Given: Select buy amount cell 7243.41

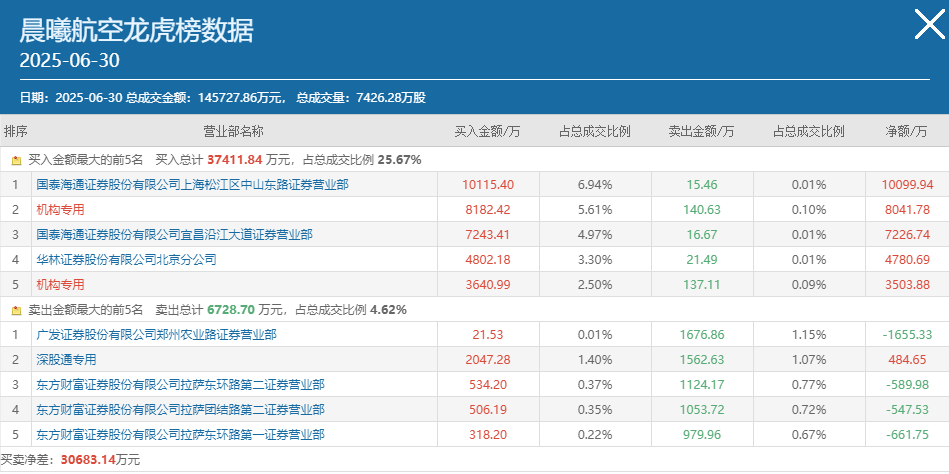Looking at the screenshot, I should click(x=488, y=234).
